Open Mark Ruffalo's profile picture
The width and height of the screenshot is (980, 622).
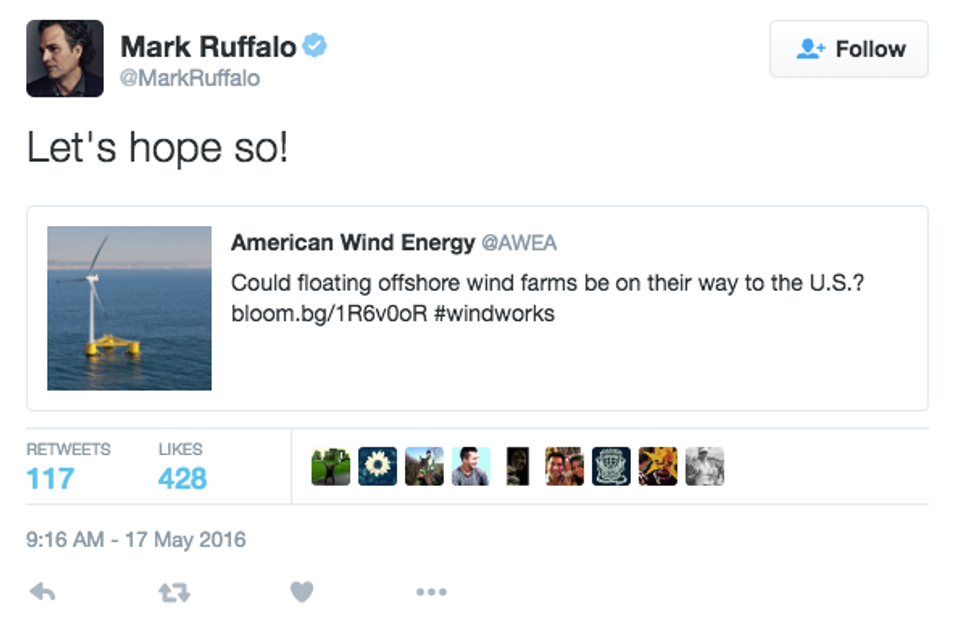point(65,58)
